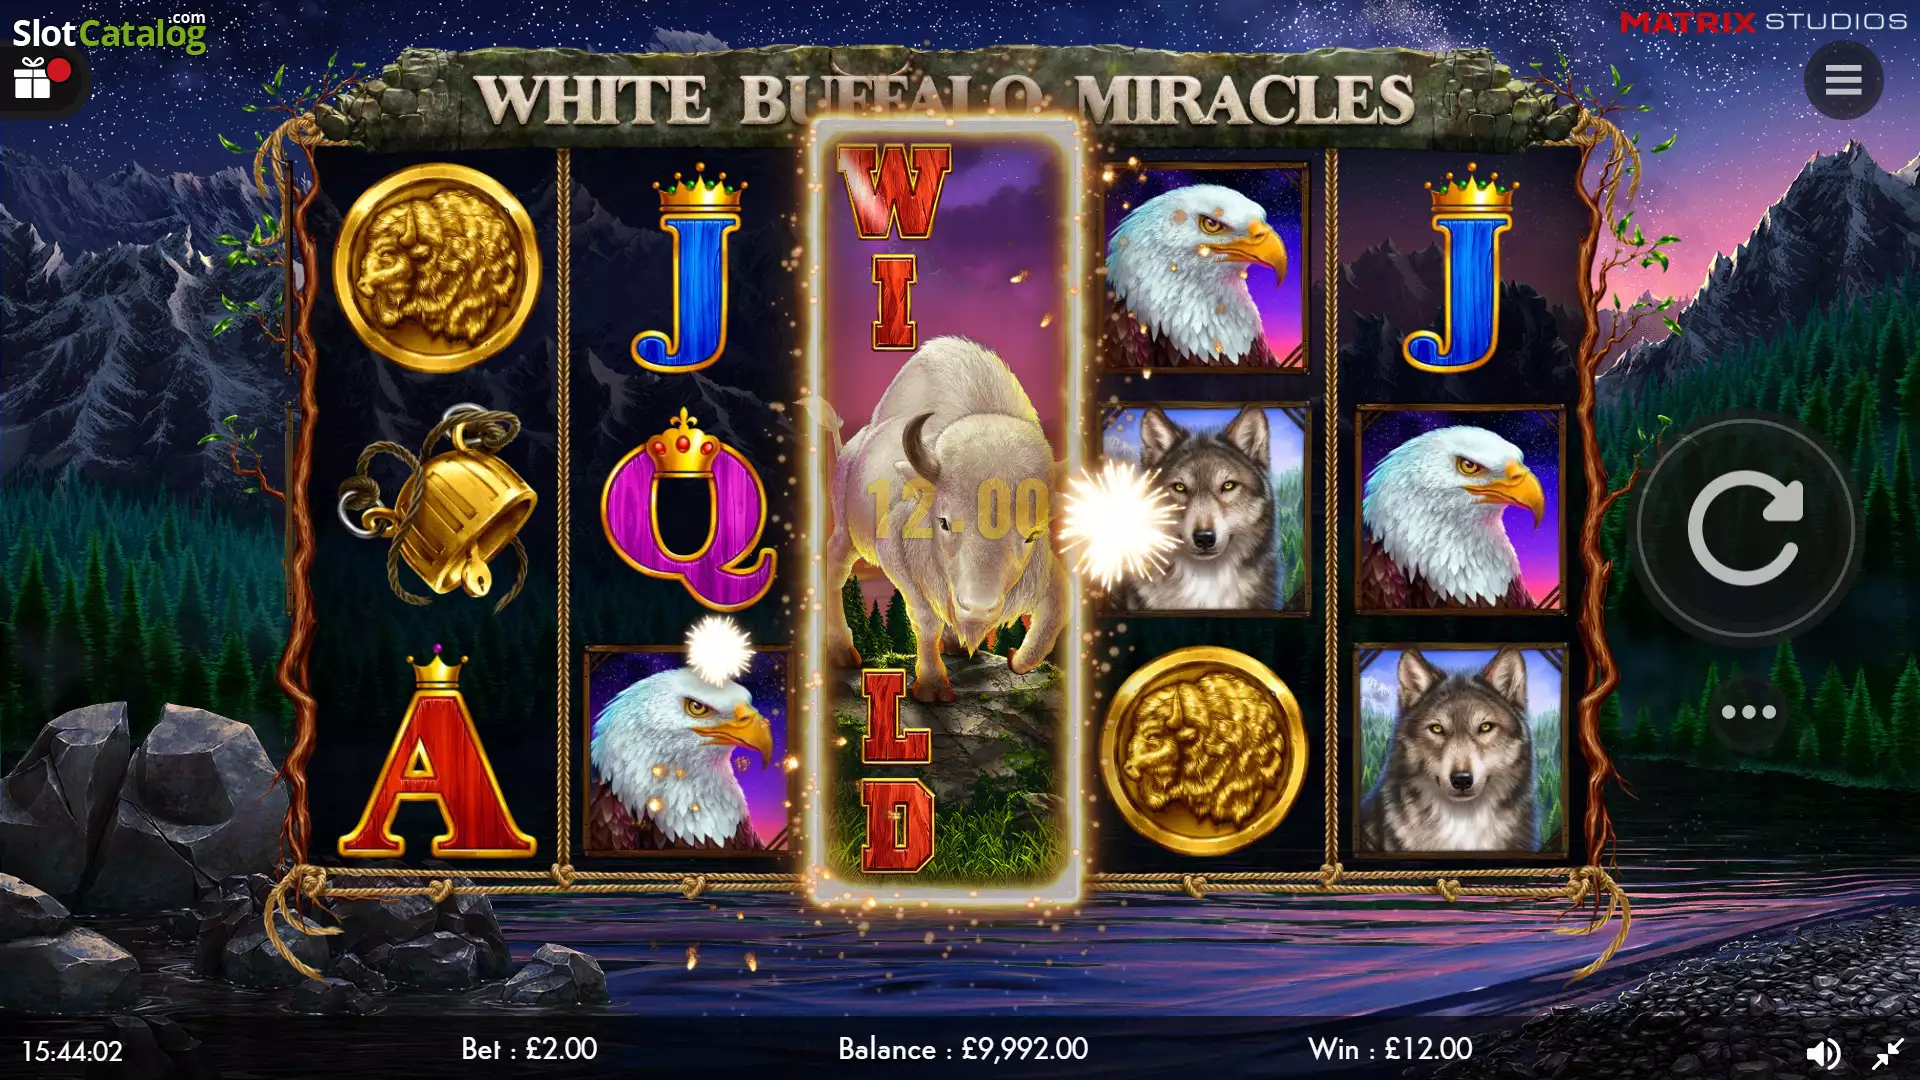Click the wolf symbol on fourth reel

click(x=1205, y=508)
